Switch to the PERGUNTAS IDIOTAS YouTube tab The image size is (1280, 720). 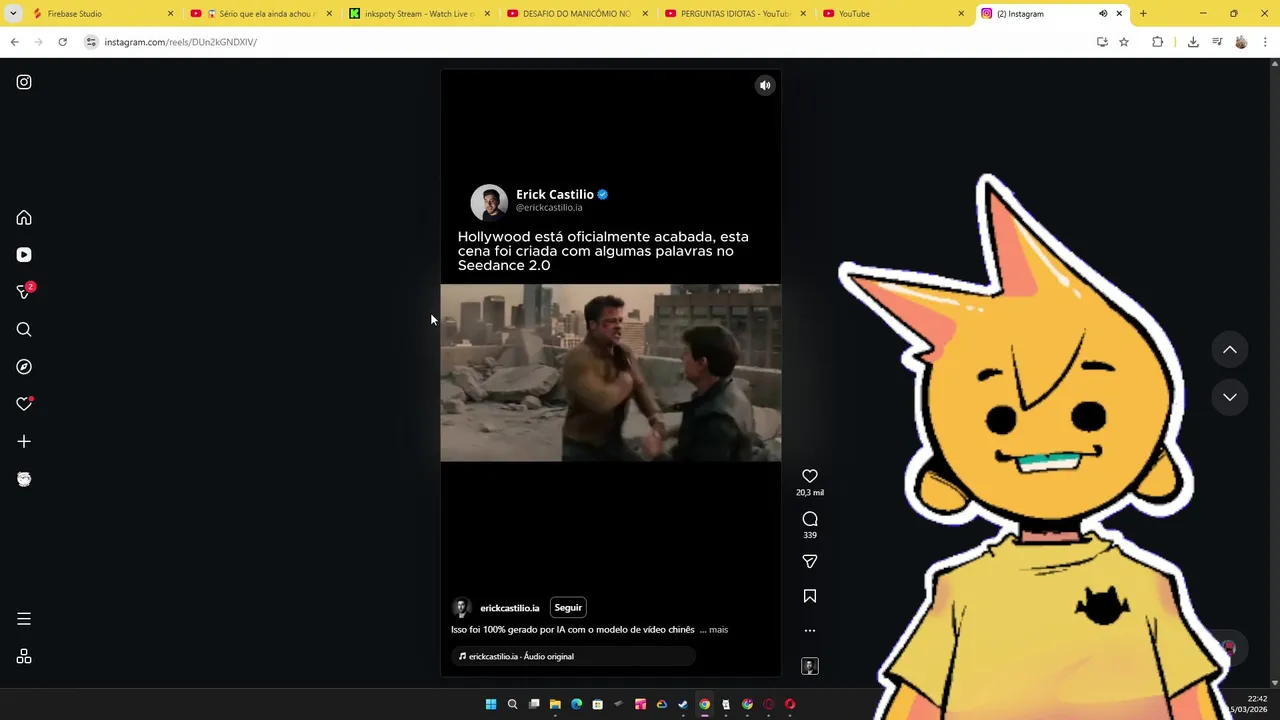pyautogui.click(x=736, y=14)
